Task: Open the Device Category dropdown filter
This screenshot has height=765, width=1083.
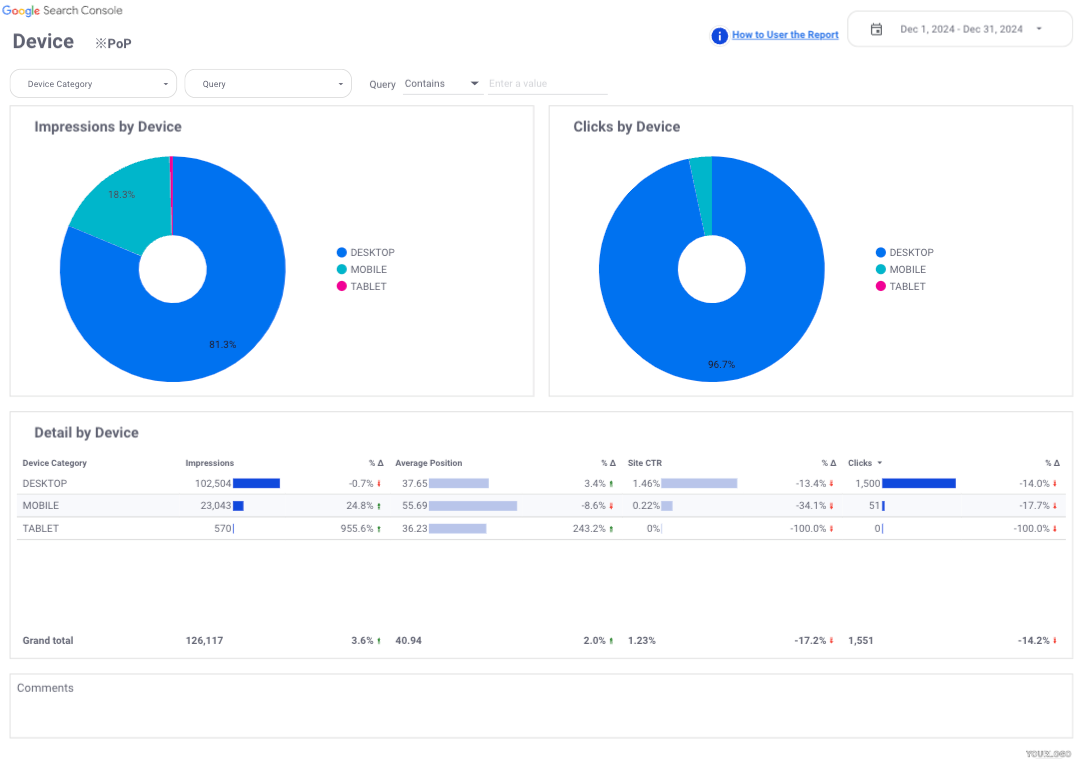Action: [93, 84]
